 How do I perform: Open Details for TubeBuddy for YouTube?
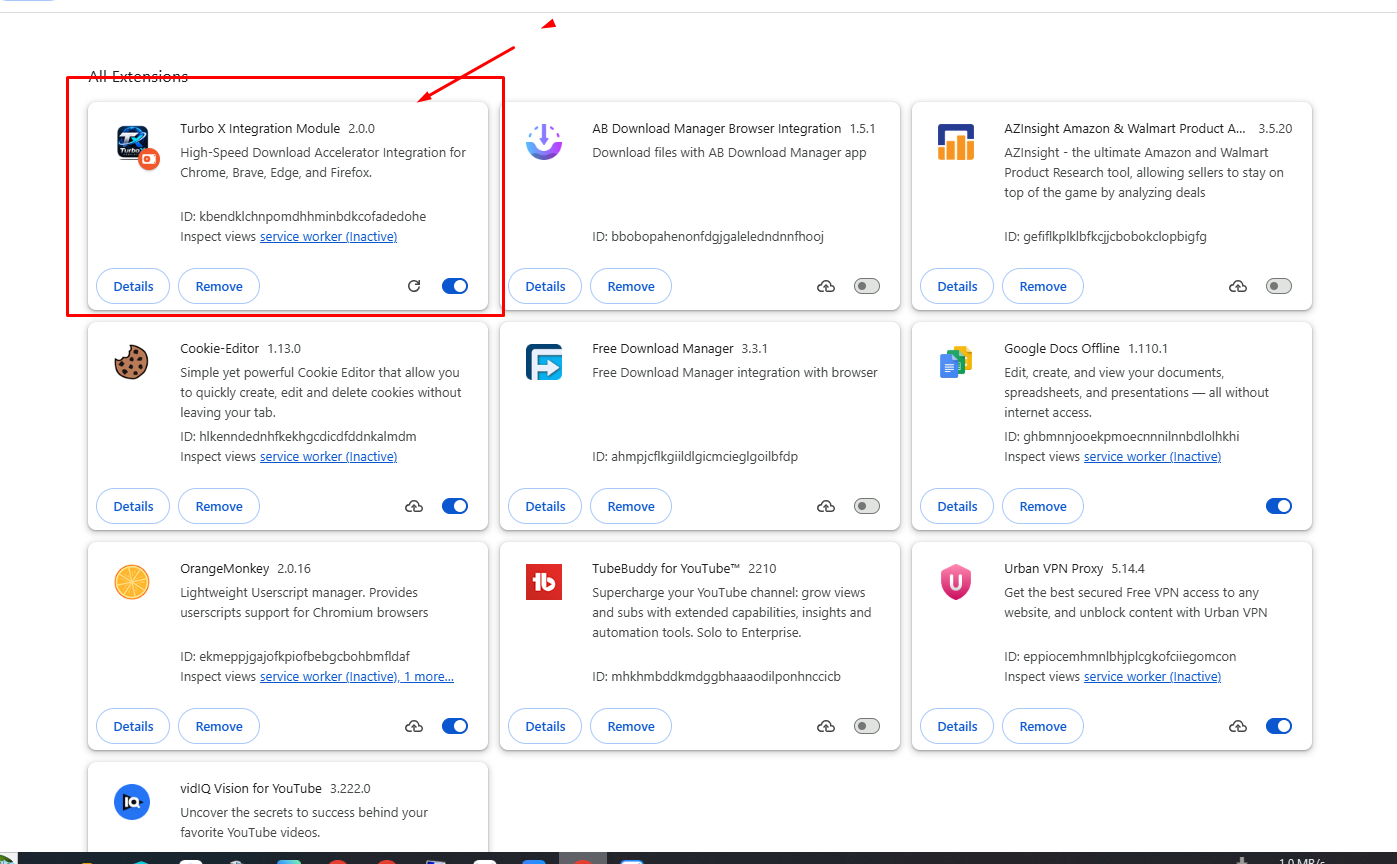pyautogui.click(x=545, y=726)
